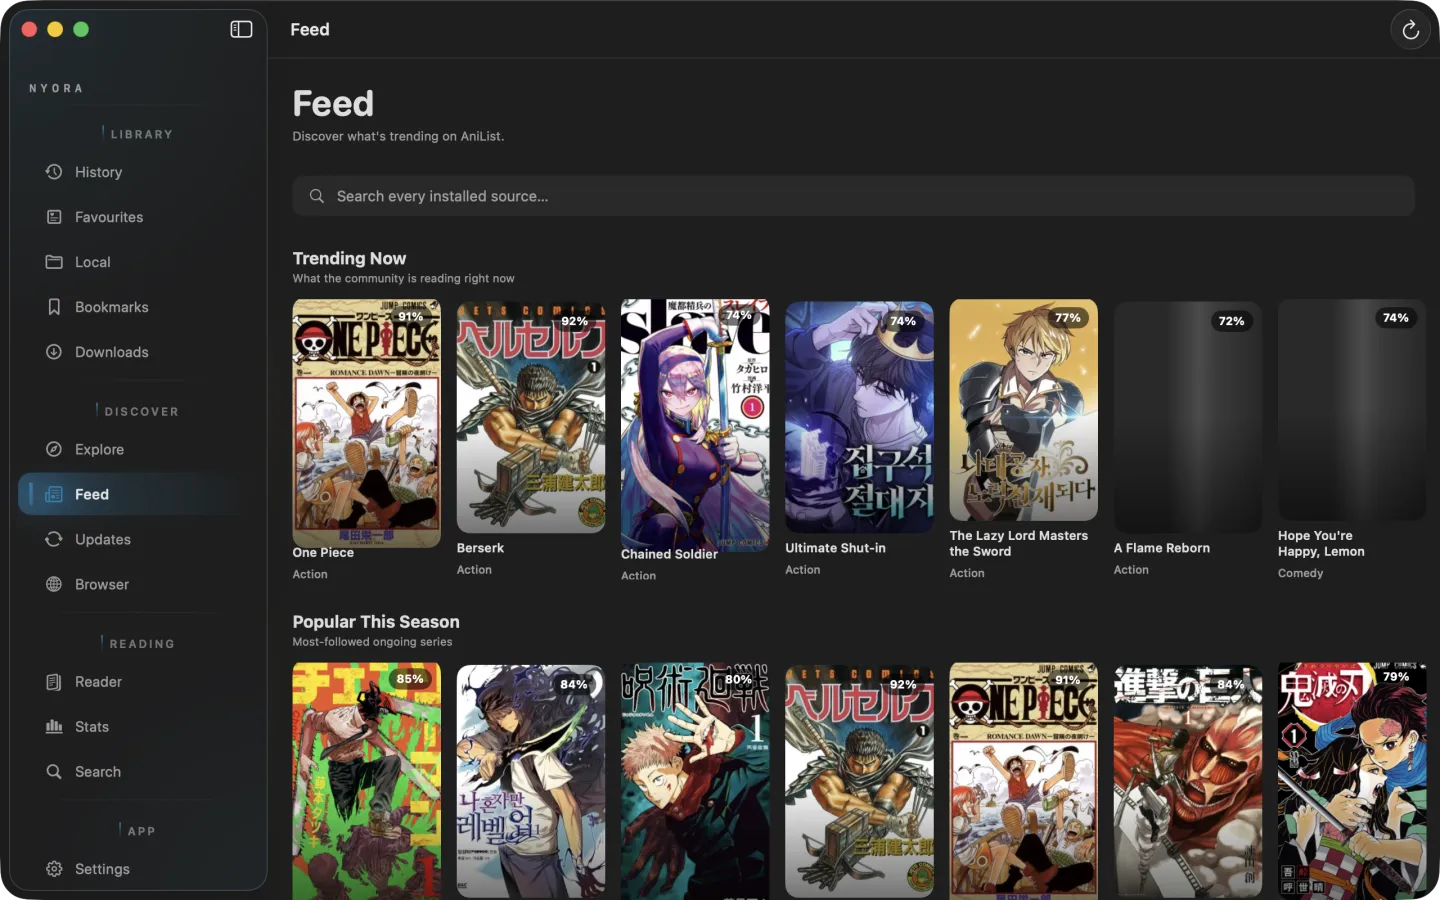Click the Local folder icon
Screen dimensions: 1440x900
tap(54, 262)
